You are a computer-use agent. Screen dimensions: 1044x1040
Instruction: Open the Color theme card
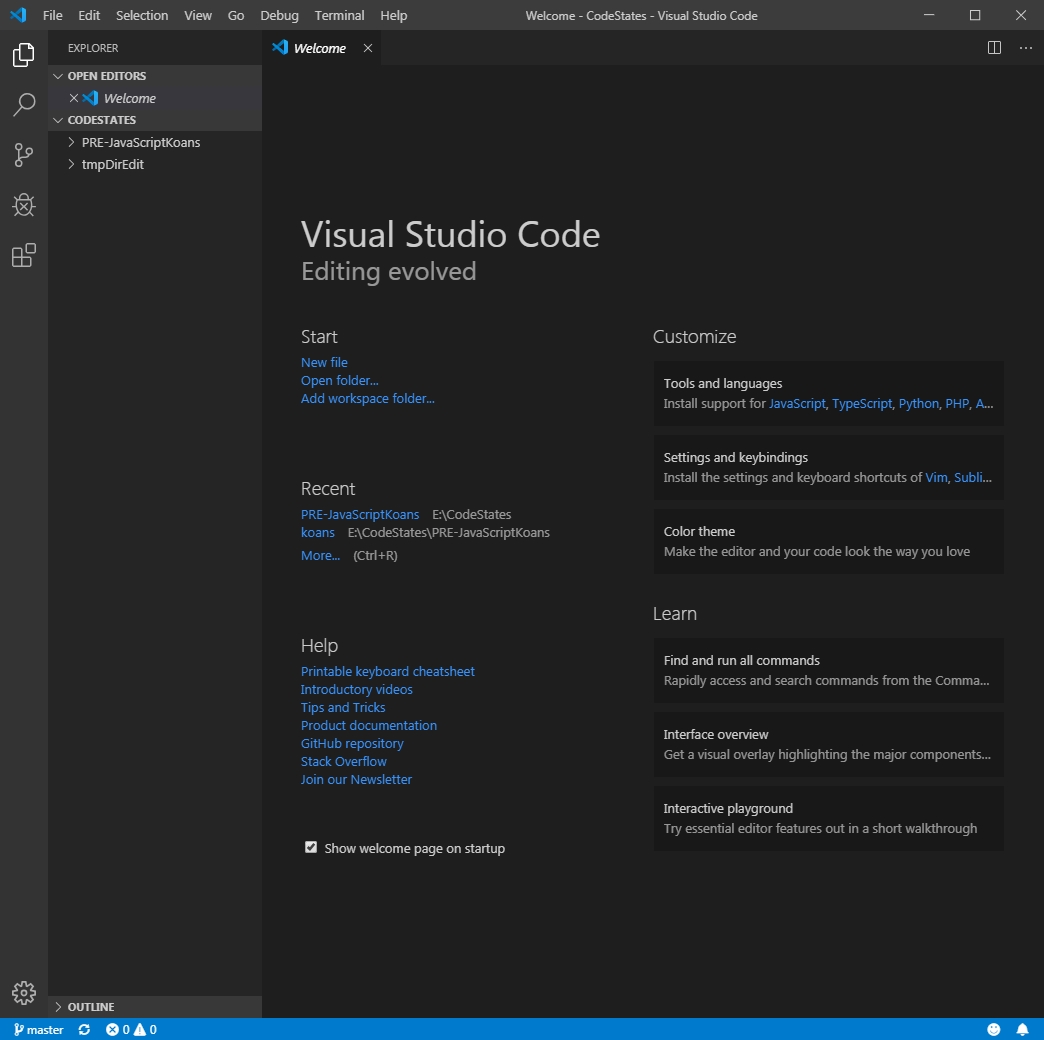[828, 541]
